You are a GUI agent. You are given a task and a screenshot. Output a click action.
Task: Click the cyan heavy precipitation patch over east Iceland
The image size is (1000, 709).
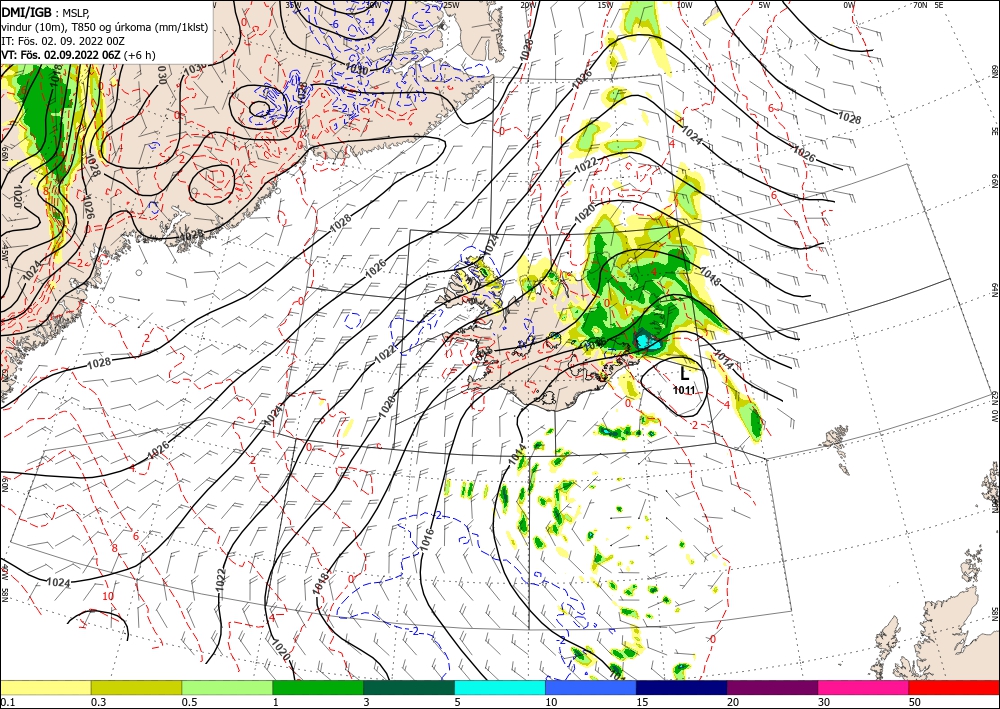click(649, 342)
